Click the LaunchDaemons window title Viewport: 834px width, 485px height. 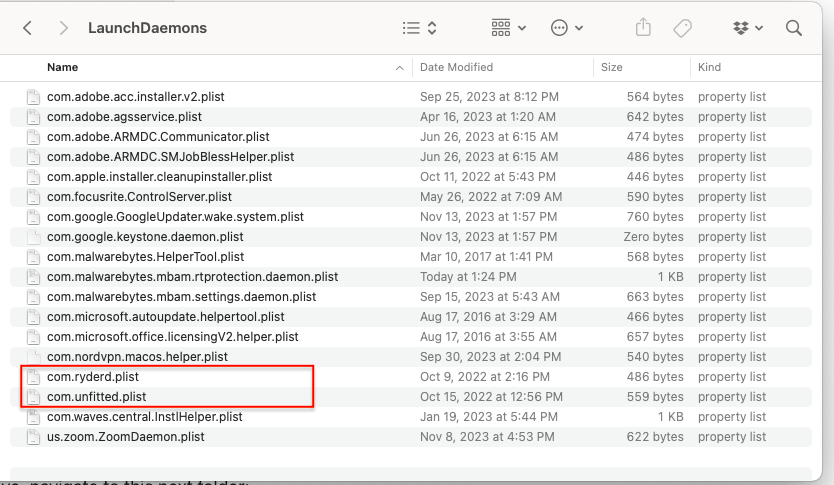click(x=147, y=28)
